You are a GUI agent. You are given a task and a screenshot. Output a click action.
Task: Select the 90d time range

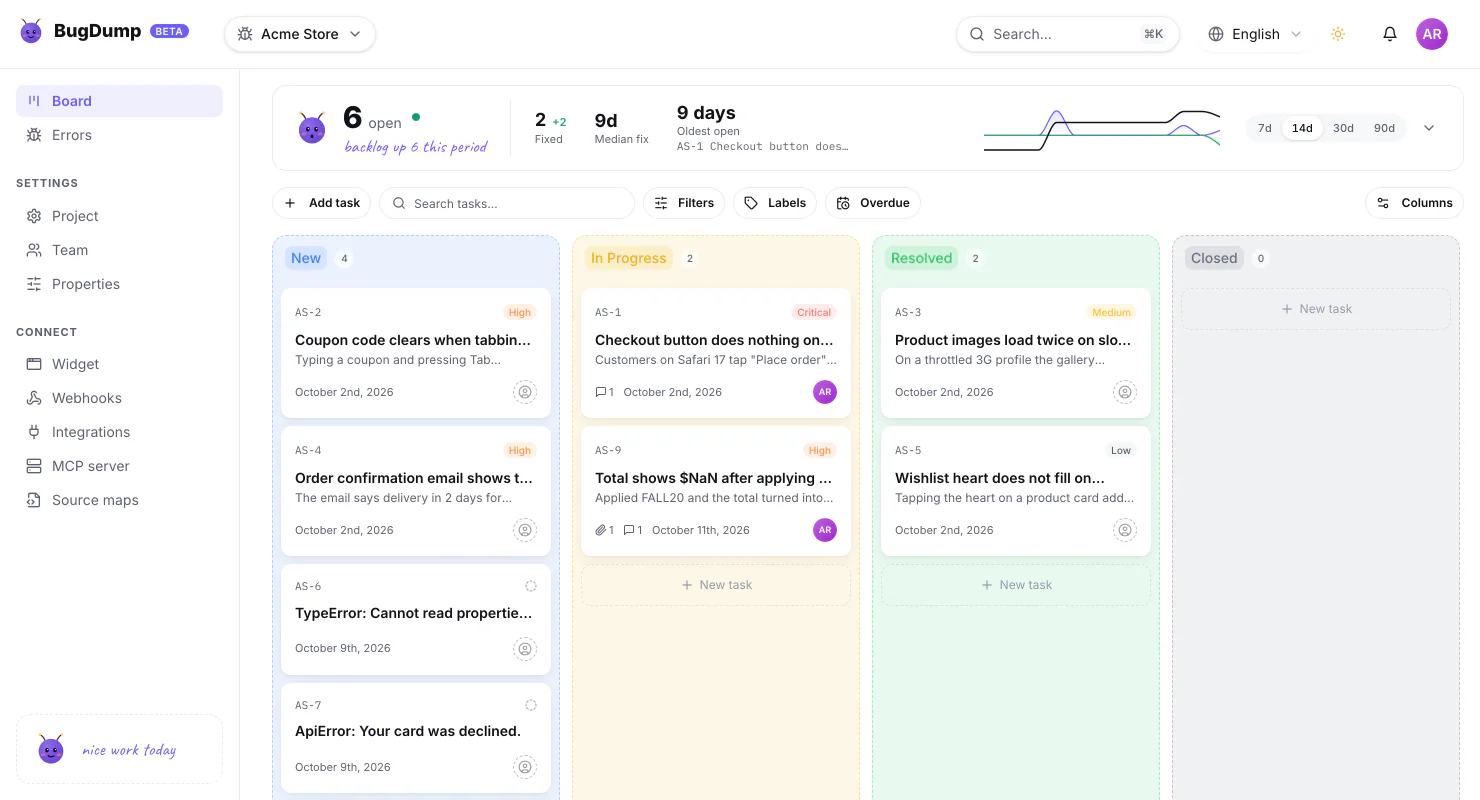[1384, 128]
